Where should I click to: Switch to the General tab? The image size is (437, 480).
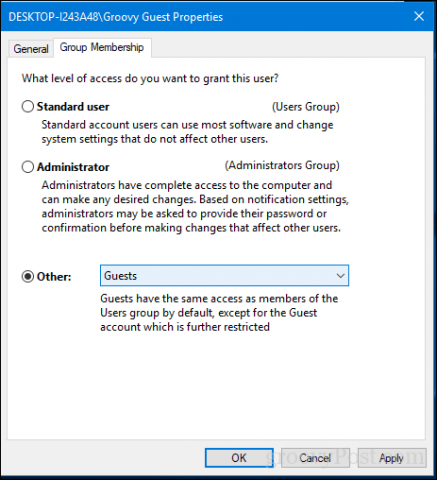31,49
